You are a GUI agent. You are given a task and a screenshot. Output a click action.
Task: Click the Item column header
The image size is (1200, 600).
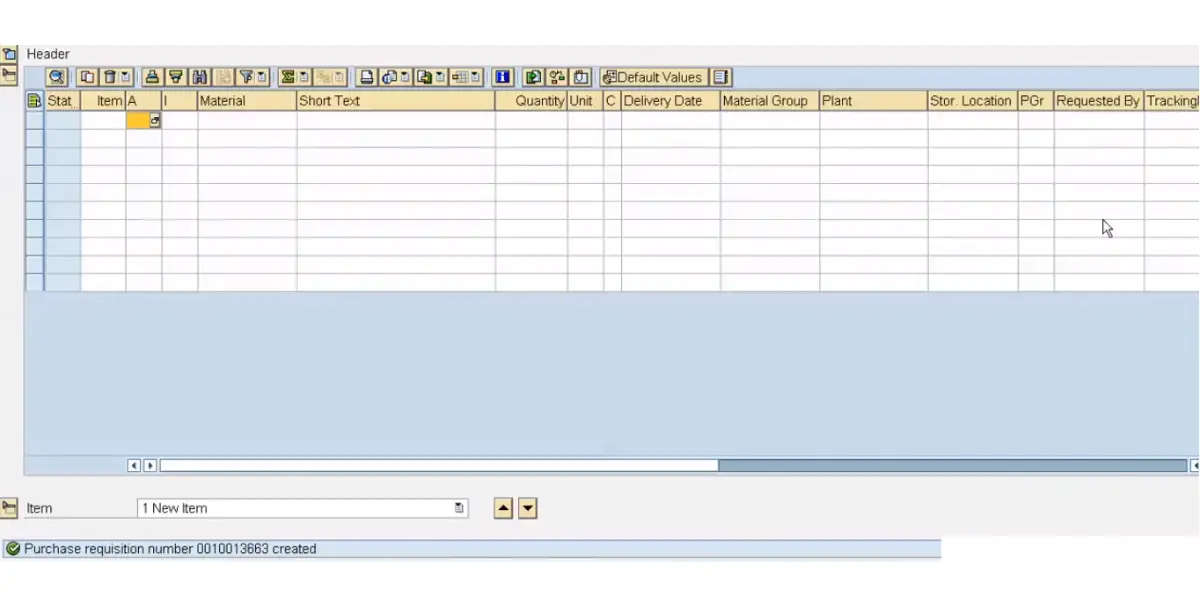[103, 101]
